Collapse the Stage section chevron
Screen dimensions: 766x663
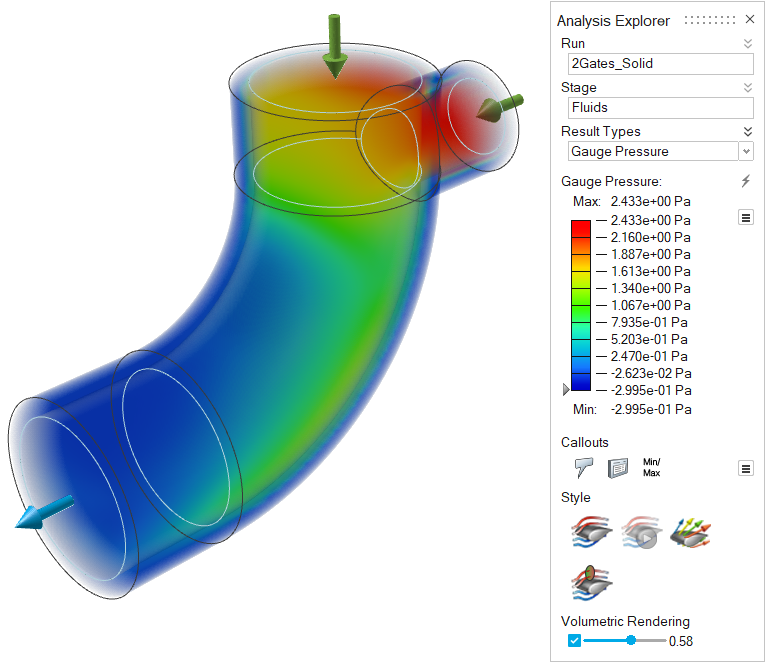tap(747, 88)
